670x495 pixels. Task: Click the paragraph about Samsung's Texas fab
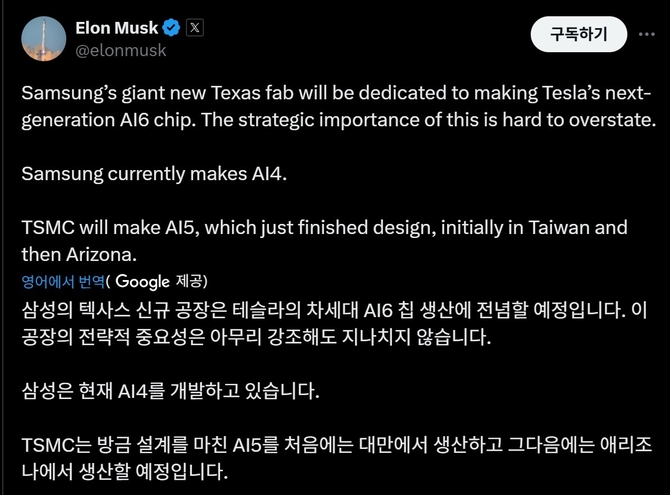point(336,107)
